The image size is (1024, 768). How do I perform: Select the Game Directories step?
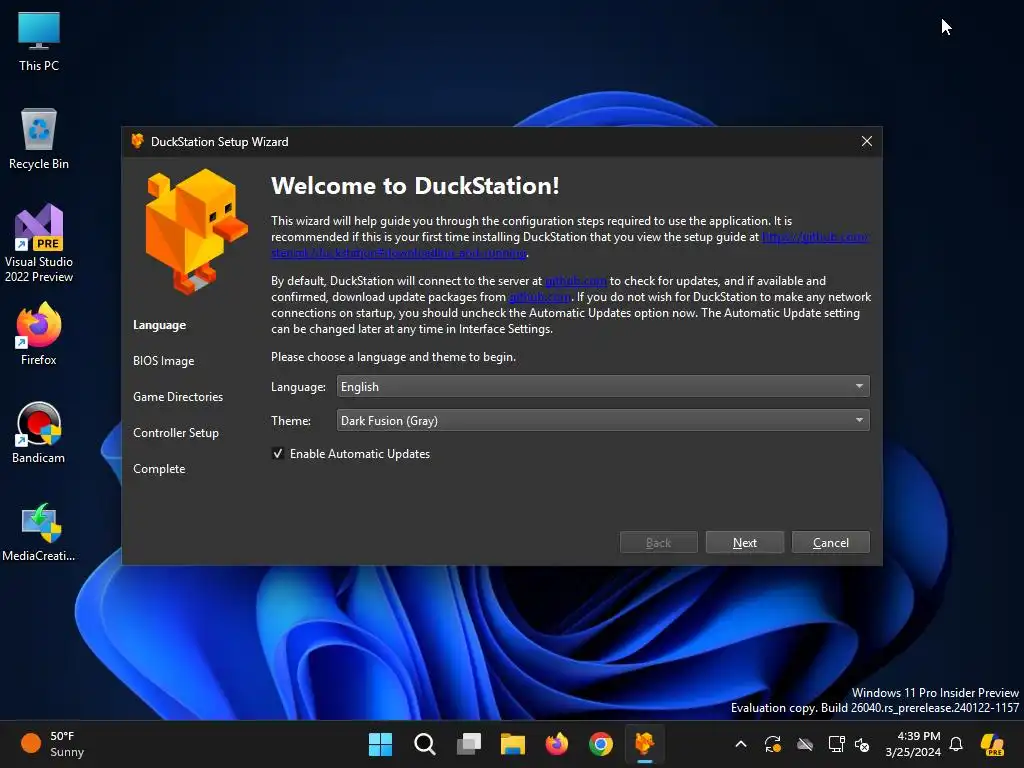[x=178, y=397]
